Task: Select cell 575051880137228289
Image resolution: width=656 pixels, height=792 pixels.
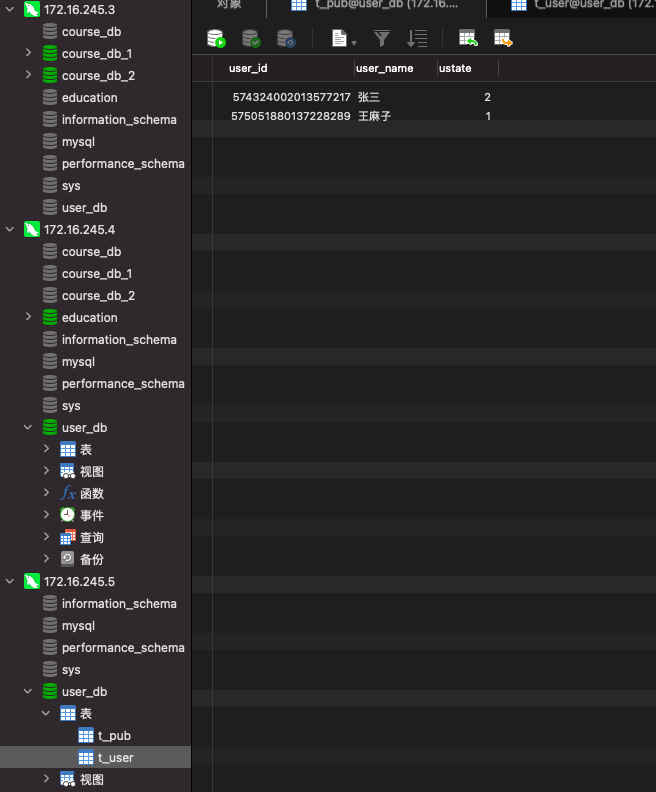Action: click(290, 116)
